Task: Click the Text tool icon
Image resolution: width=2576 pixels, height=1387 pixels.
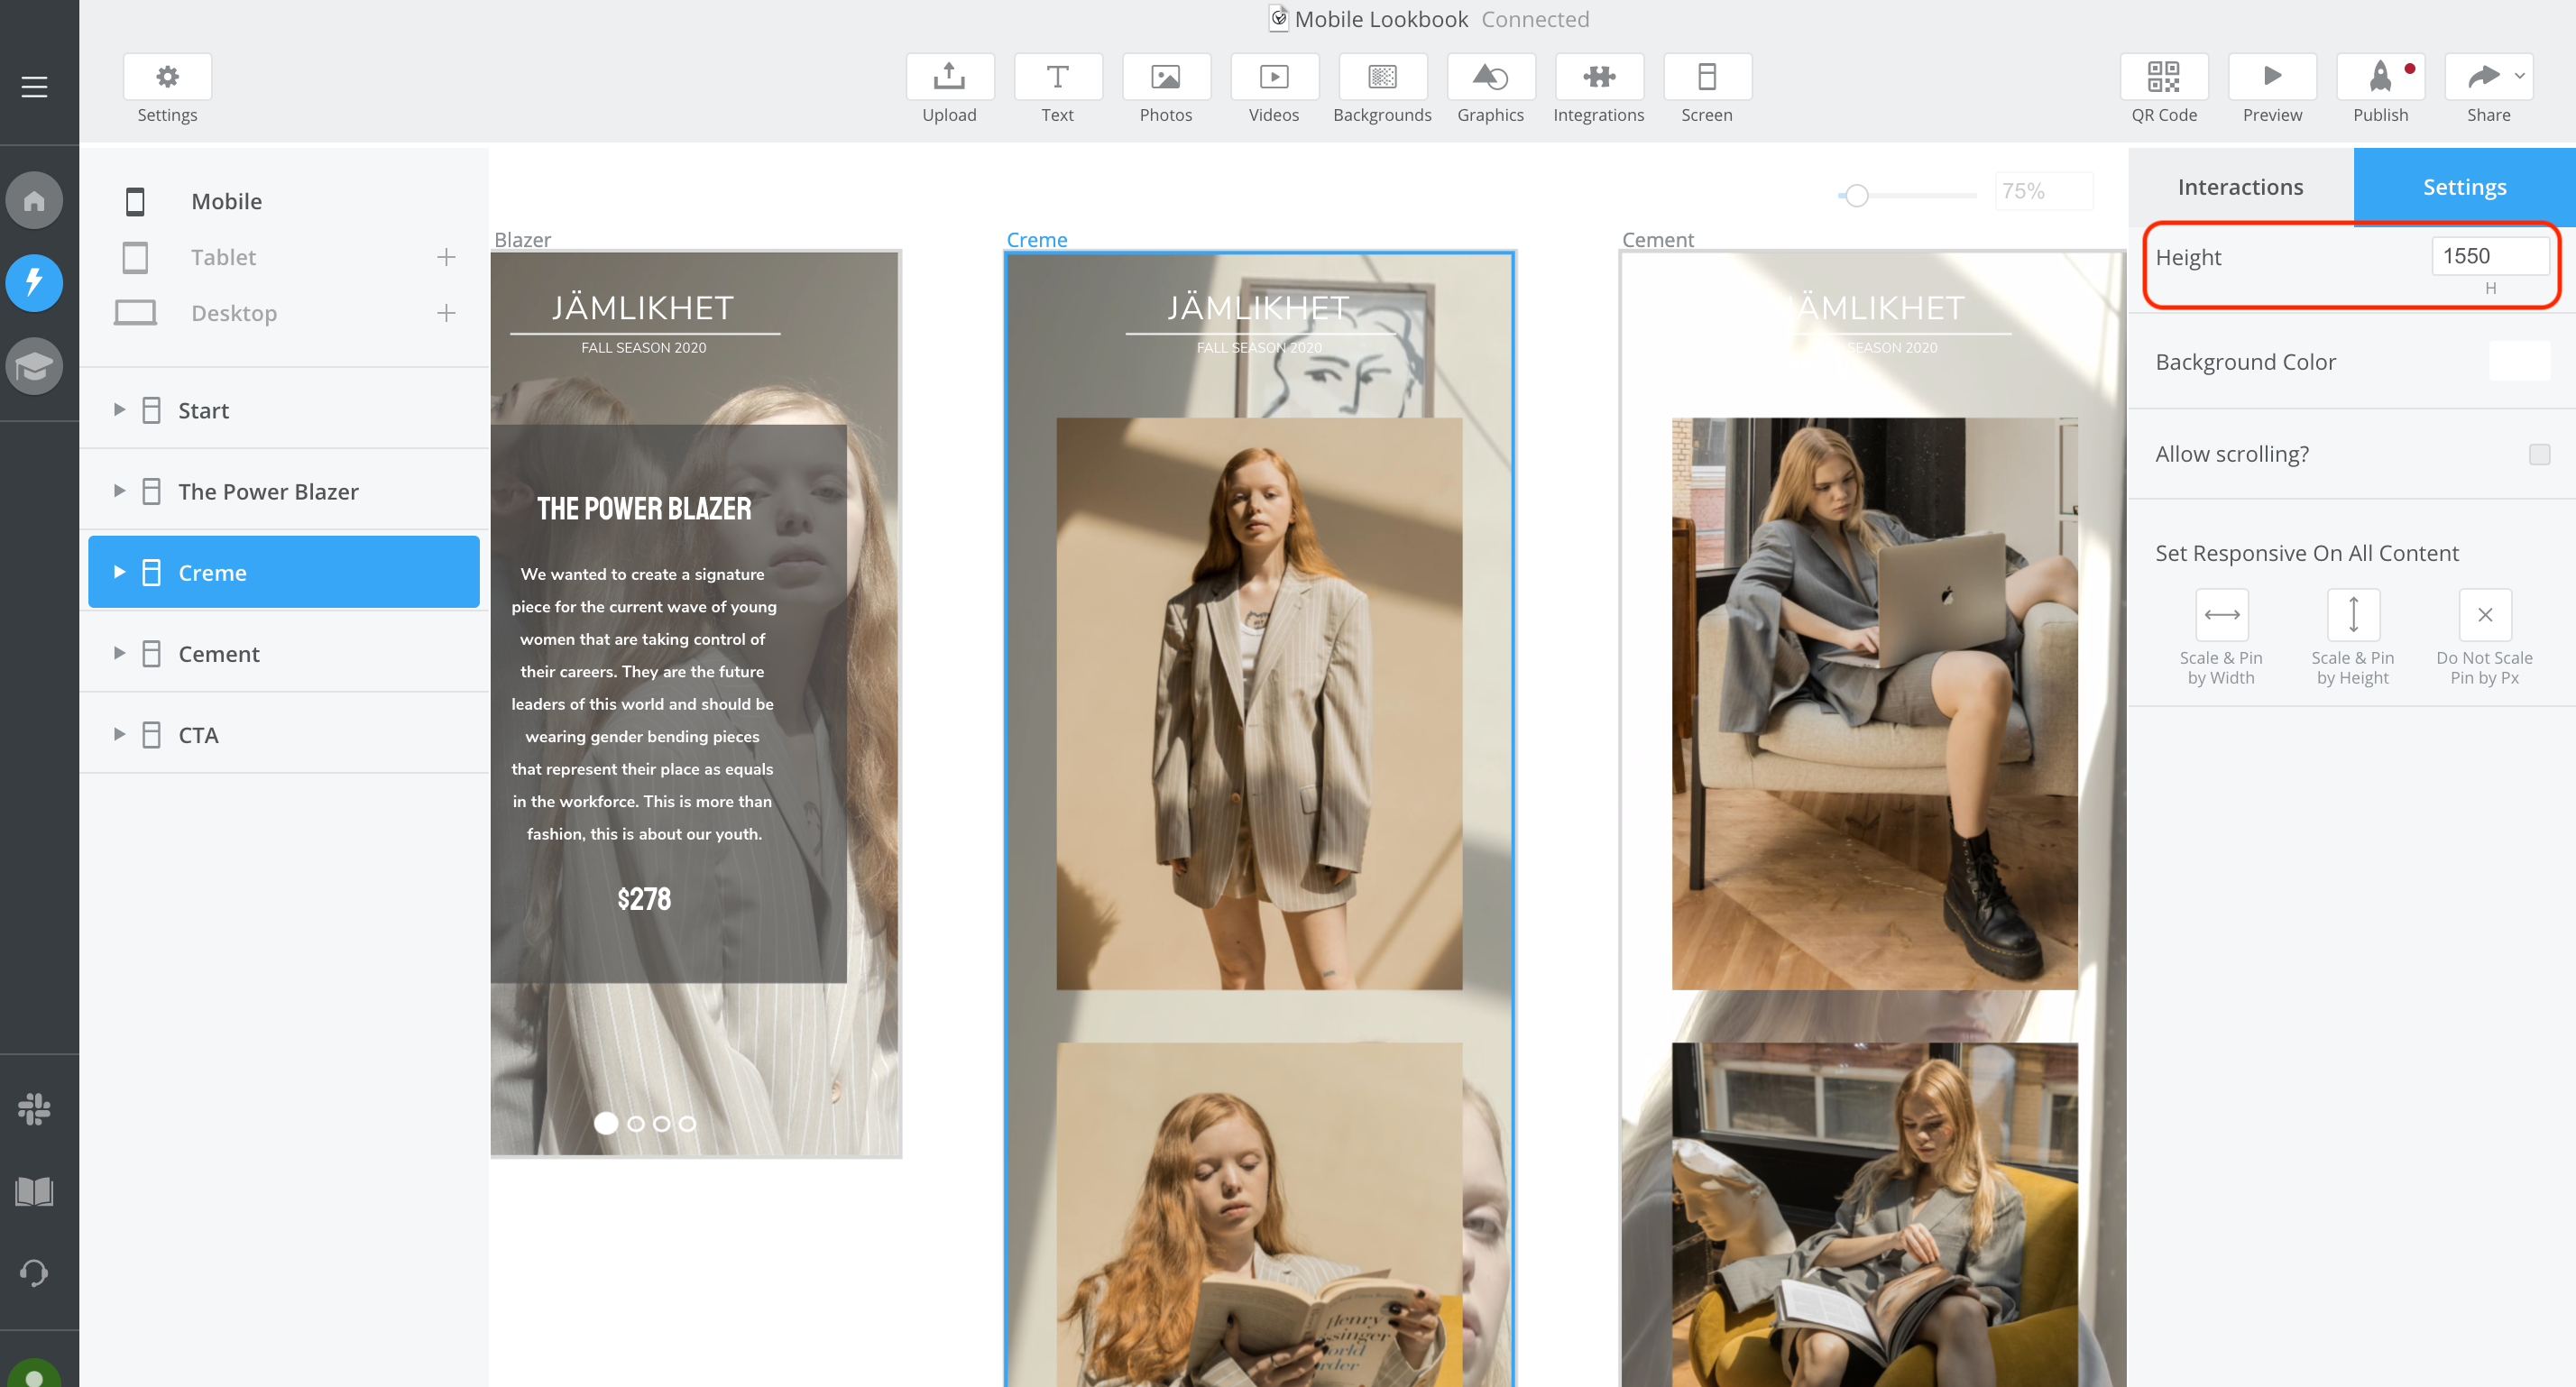Action: point(1057,77)
